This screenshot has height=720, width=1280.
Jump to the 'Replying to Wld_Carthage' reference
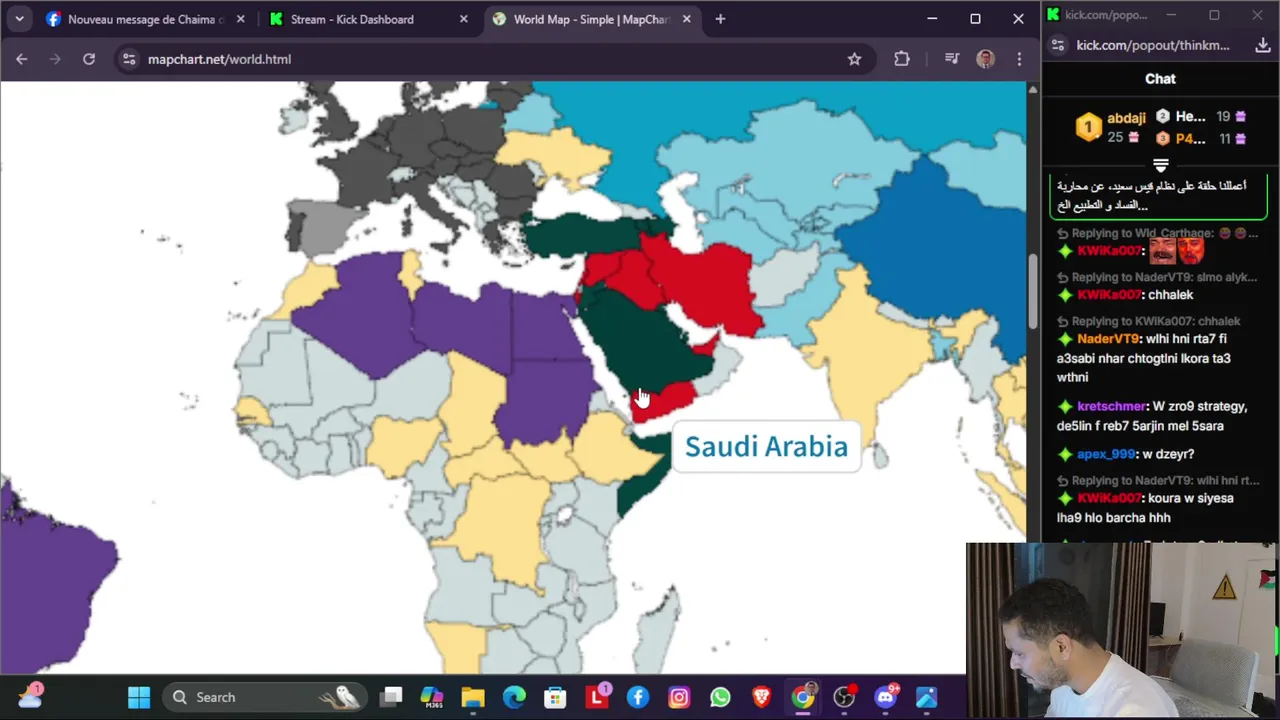[1159, 233]
